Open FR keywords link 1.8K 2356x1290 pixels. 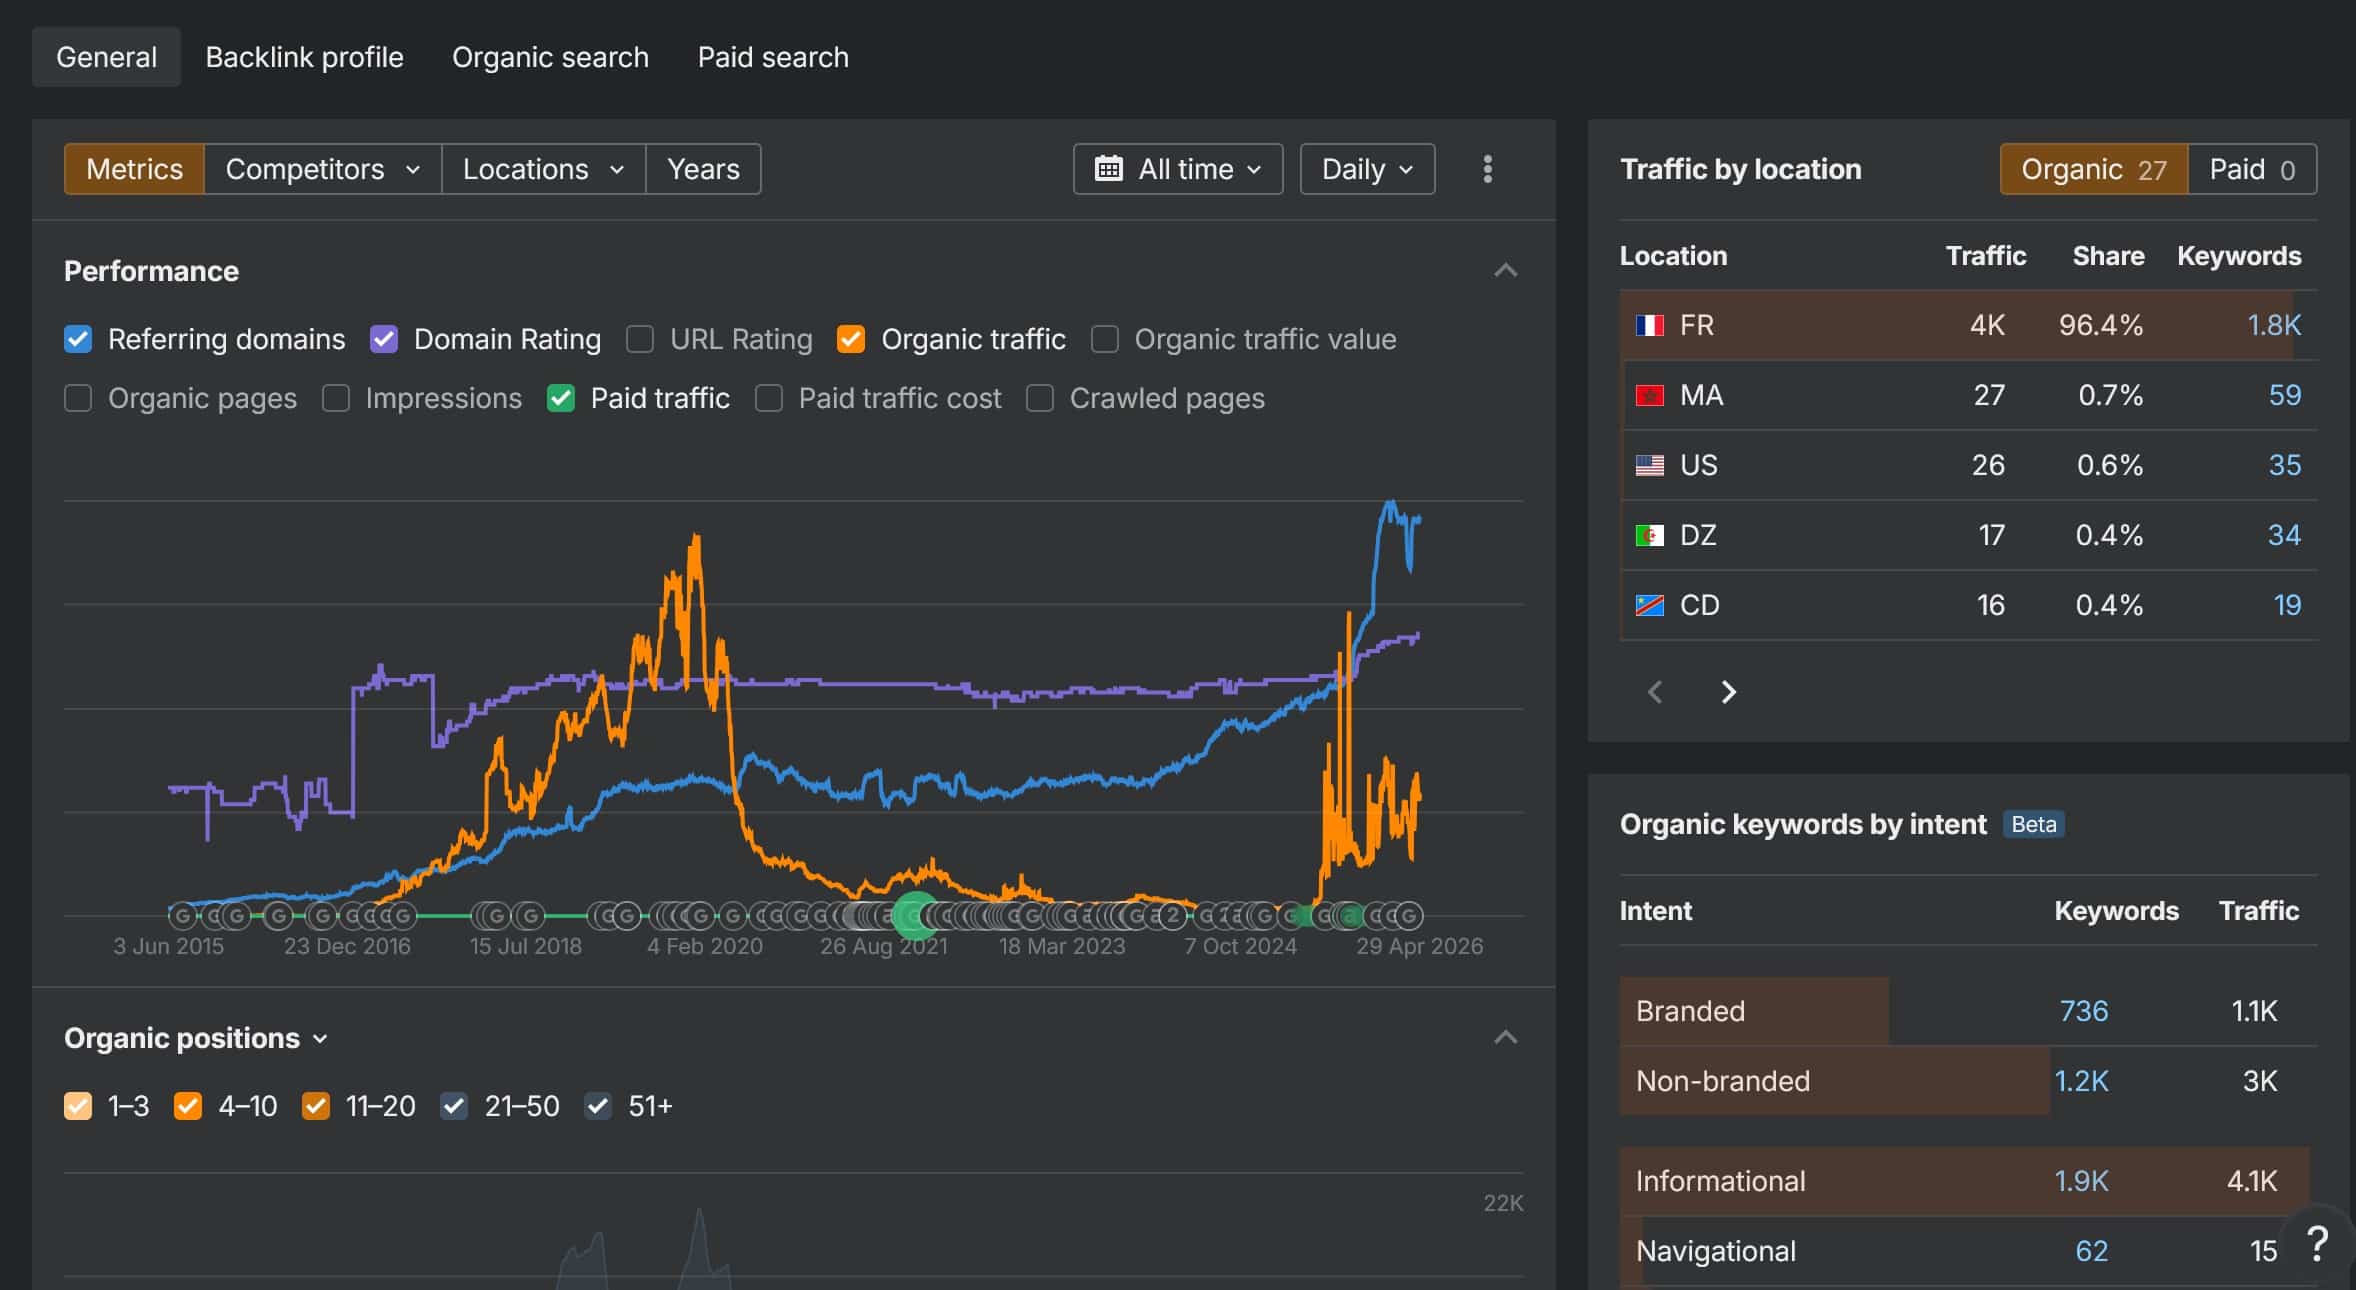(2274, 326)
